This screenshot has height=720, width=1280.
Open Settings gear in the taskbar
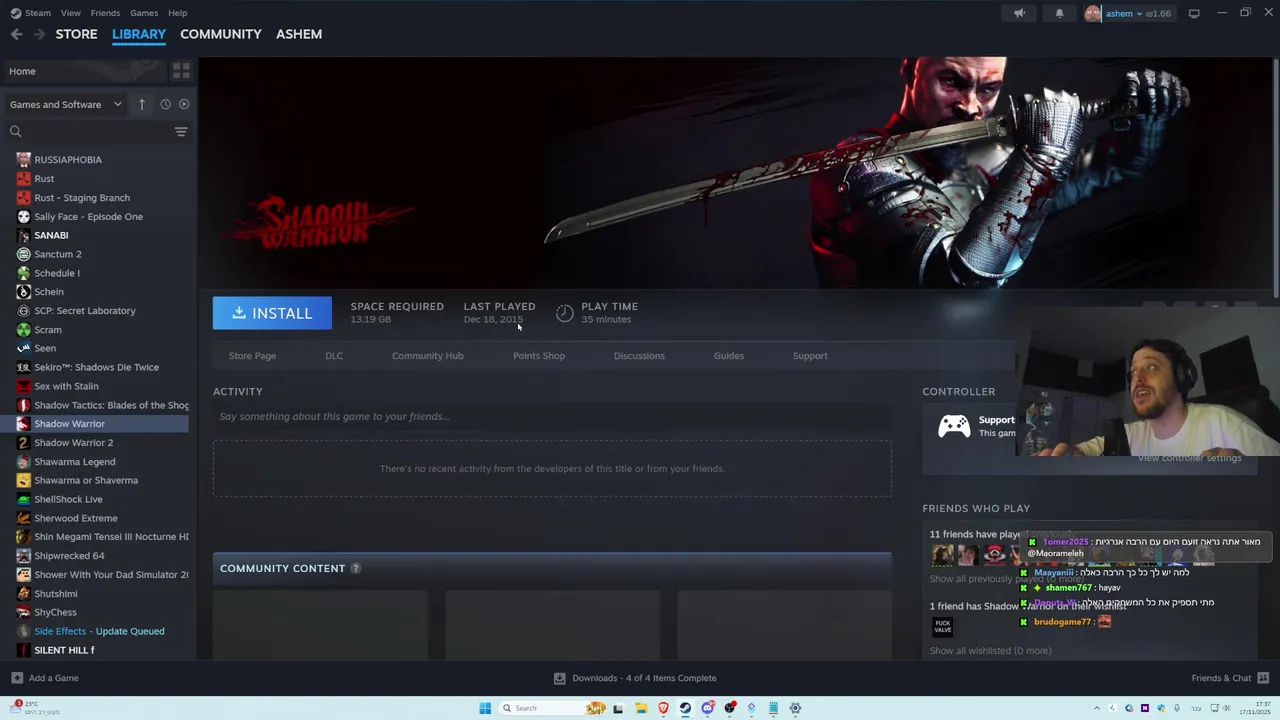[x=795, y=708]
